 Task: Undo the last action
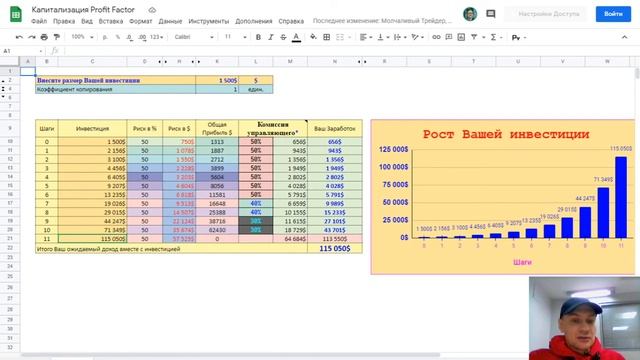[x=19, y=37]
